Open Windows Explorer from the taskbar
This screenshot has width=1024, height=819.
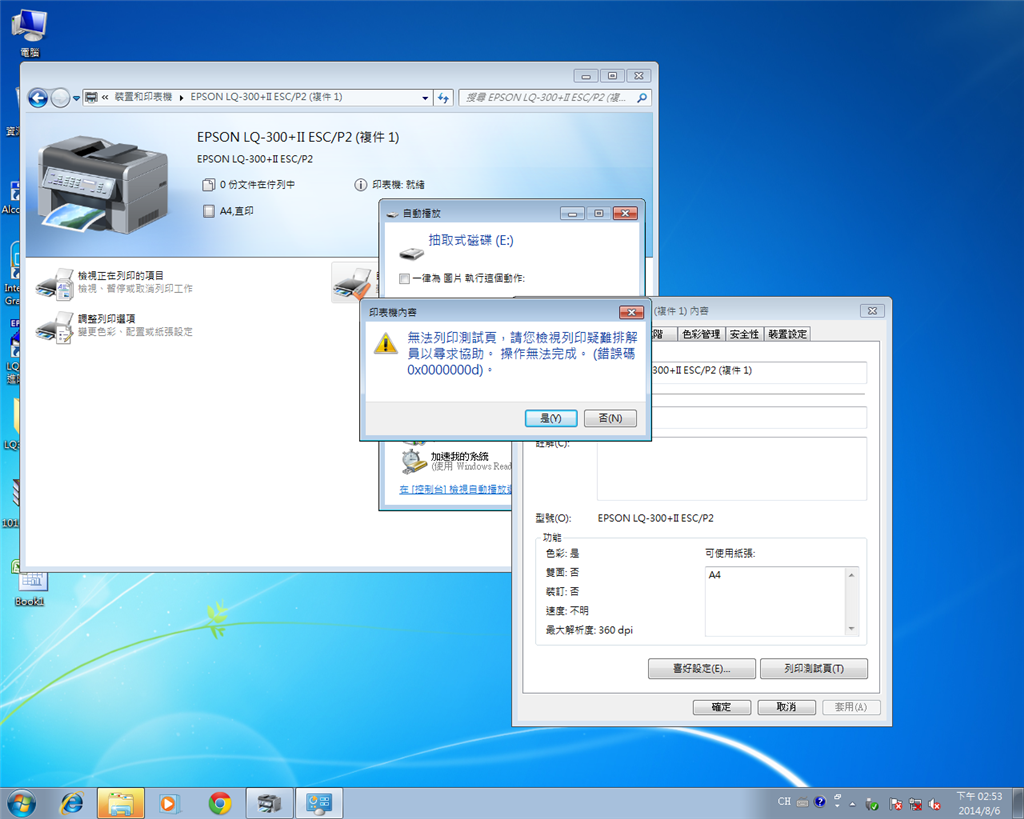pos(121,803)
